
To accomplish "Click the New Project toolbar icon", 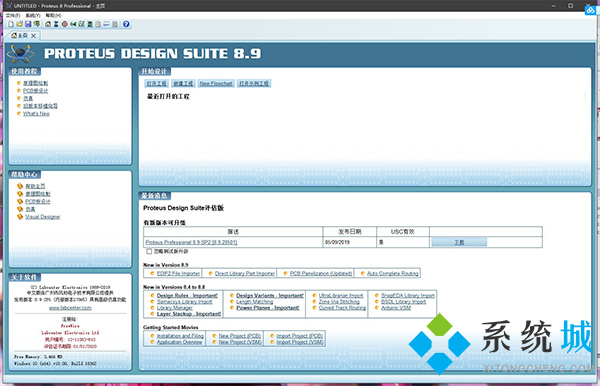I will 11,24.
